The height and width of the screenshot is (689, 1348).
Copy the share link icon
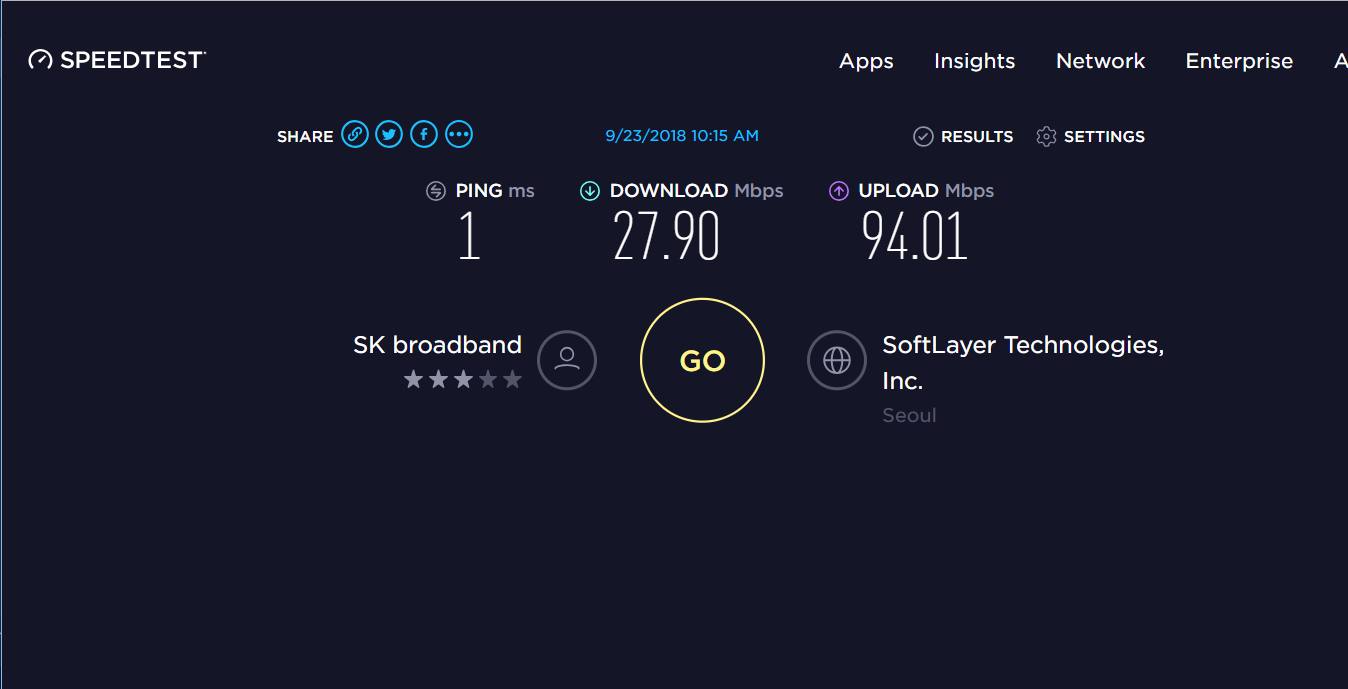click(355, 134)
